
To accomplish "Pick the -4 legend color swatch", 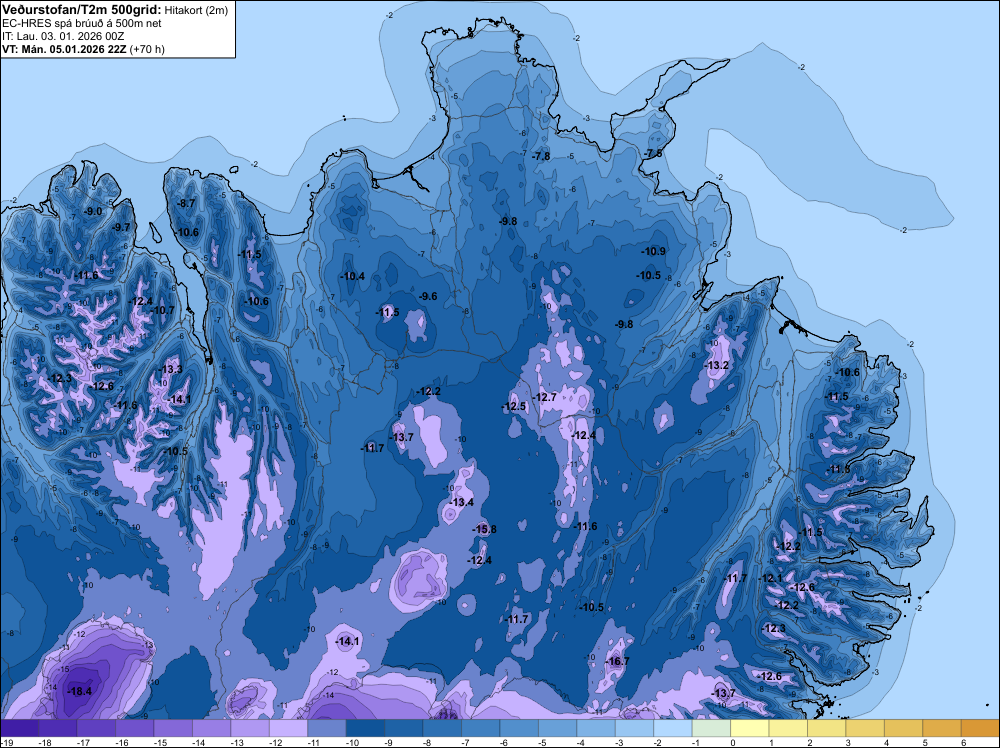I will [x=596, y=728].
